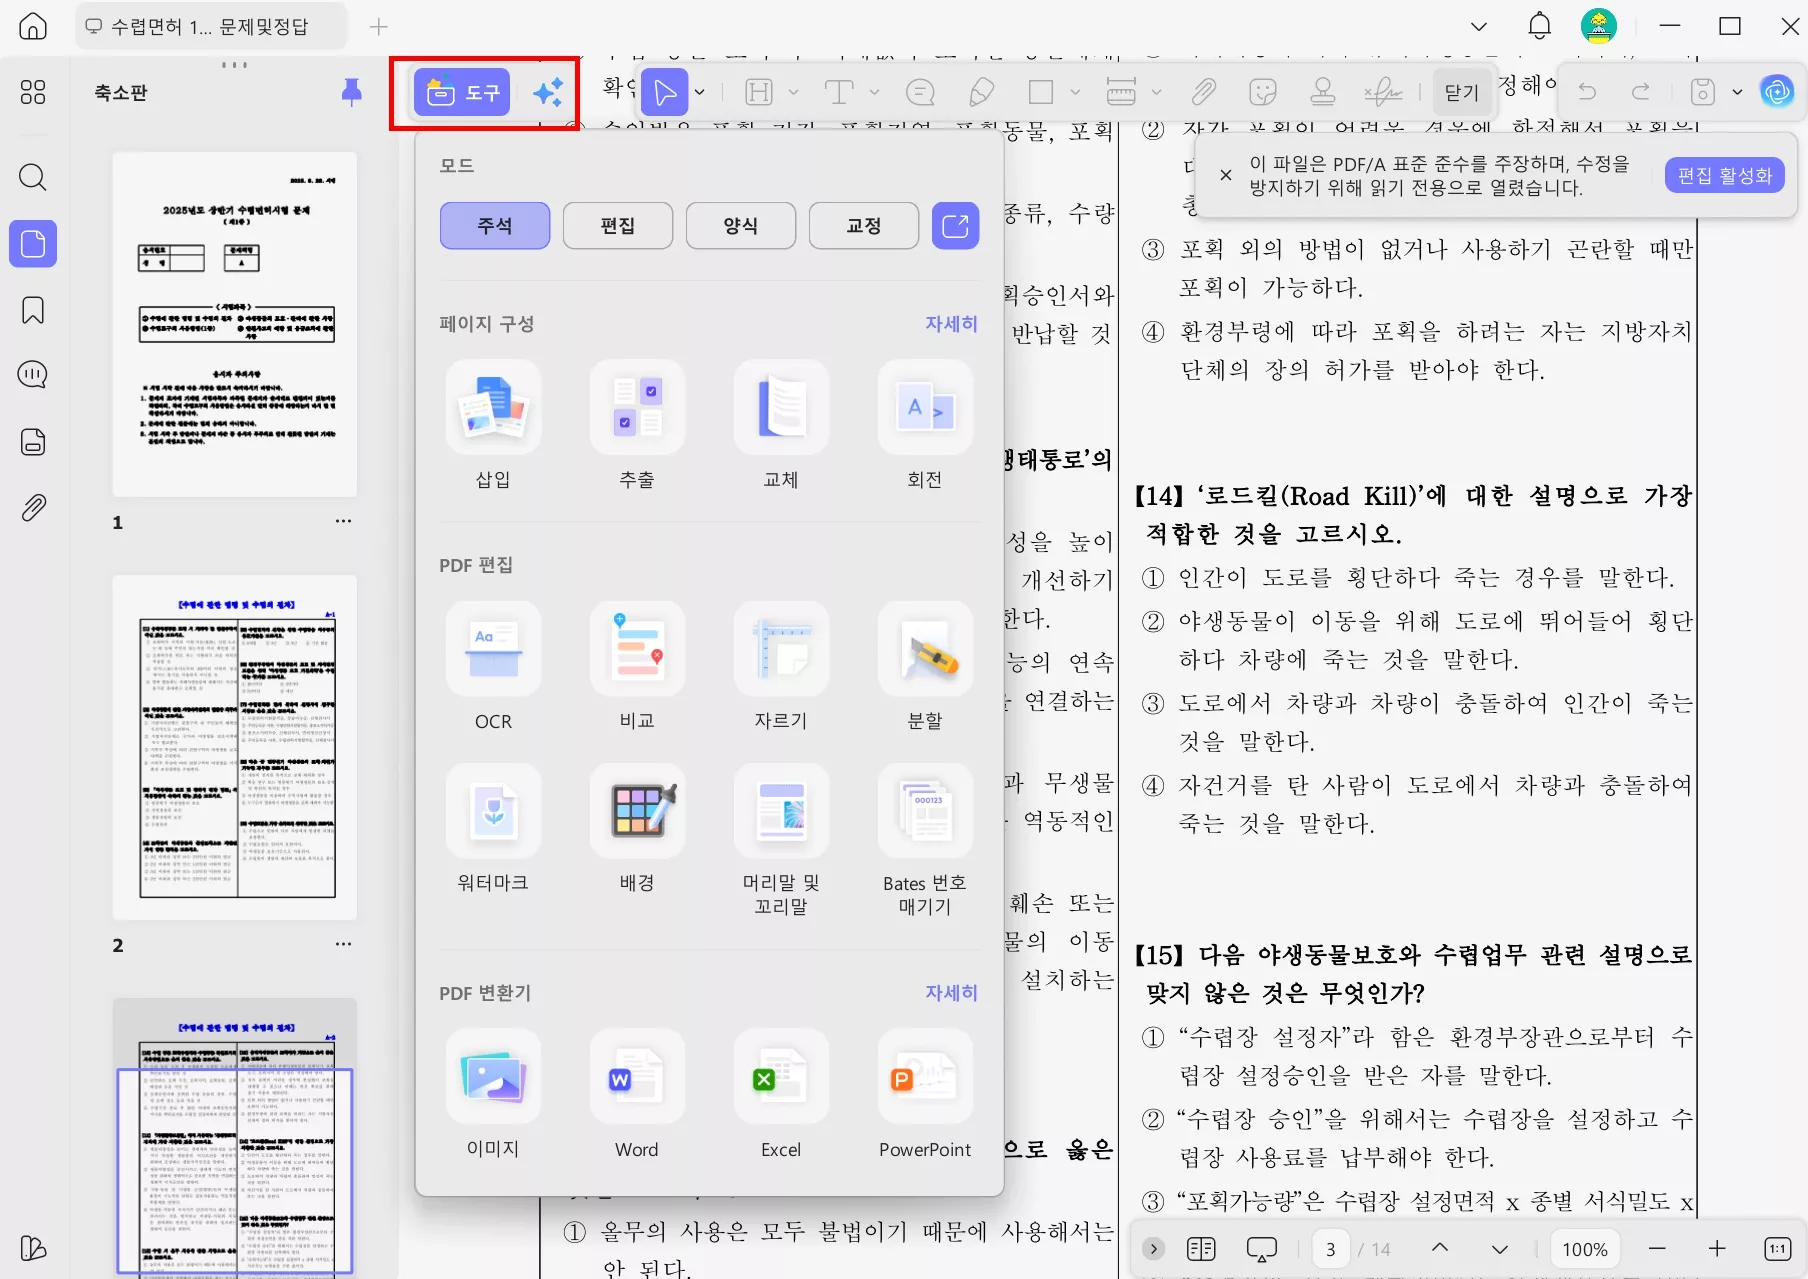Toggle two-page view at the bottom bar
The image size is (1808, 1279).
click(1200, 1248)
